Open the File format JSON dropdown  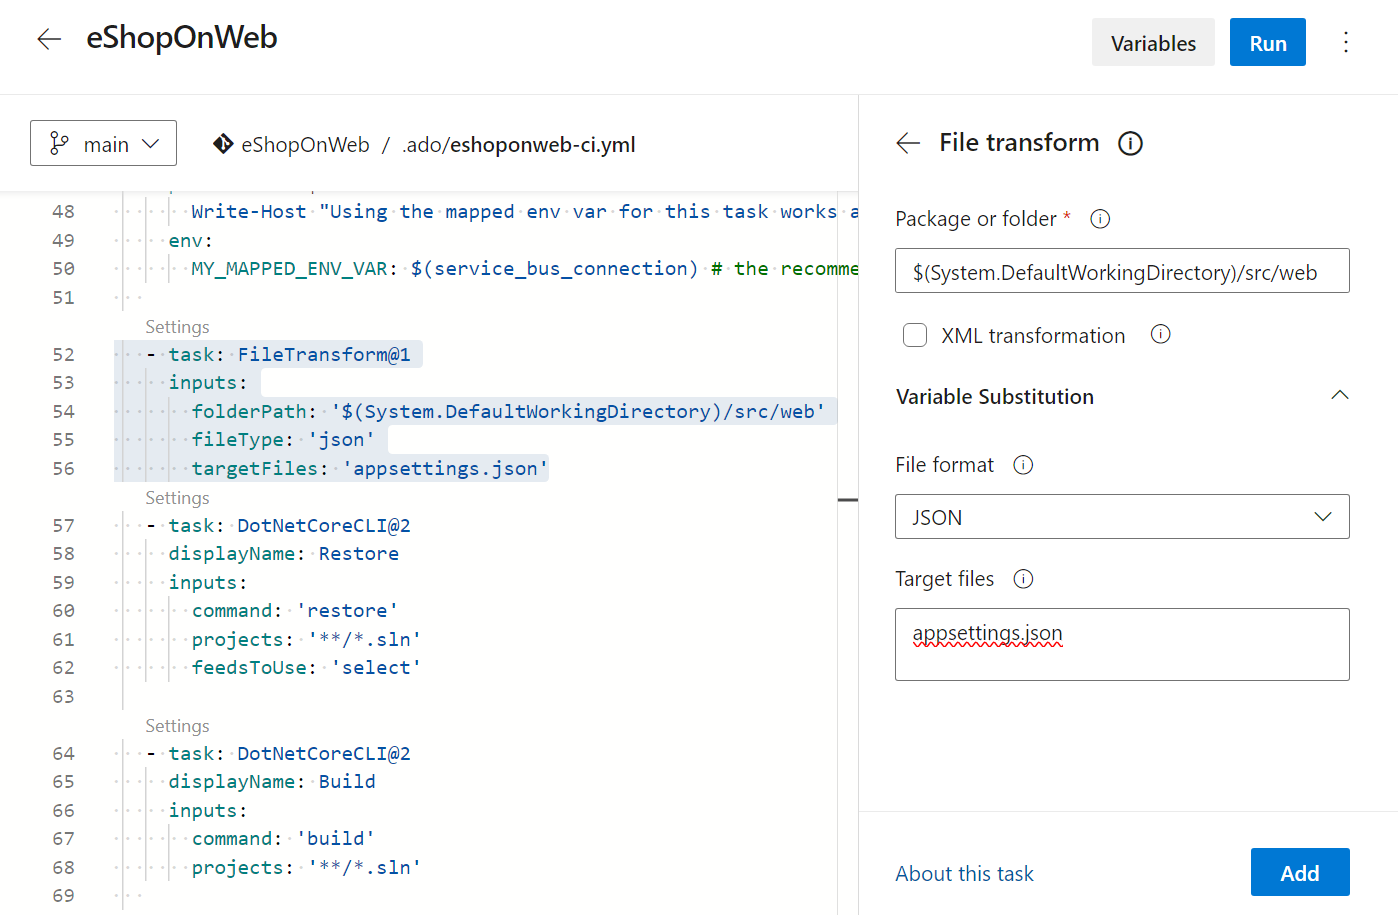pos(1122,517)
